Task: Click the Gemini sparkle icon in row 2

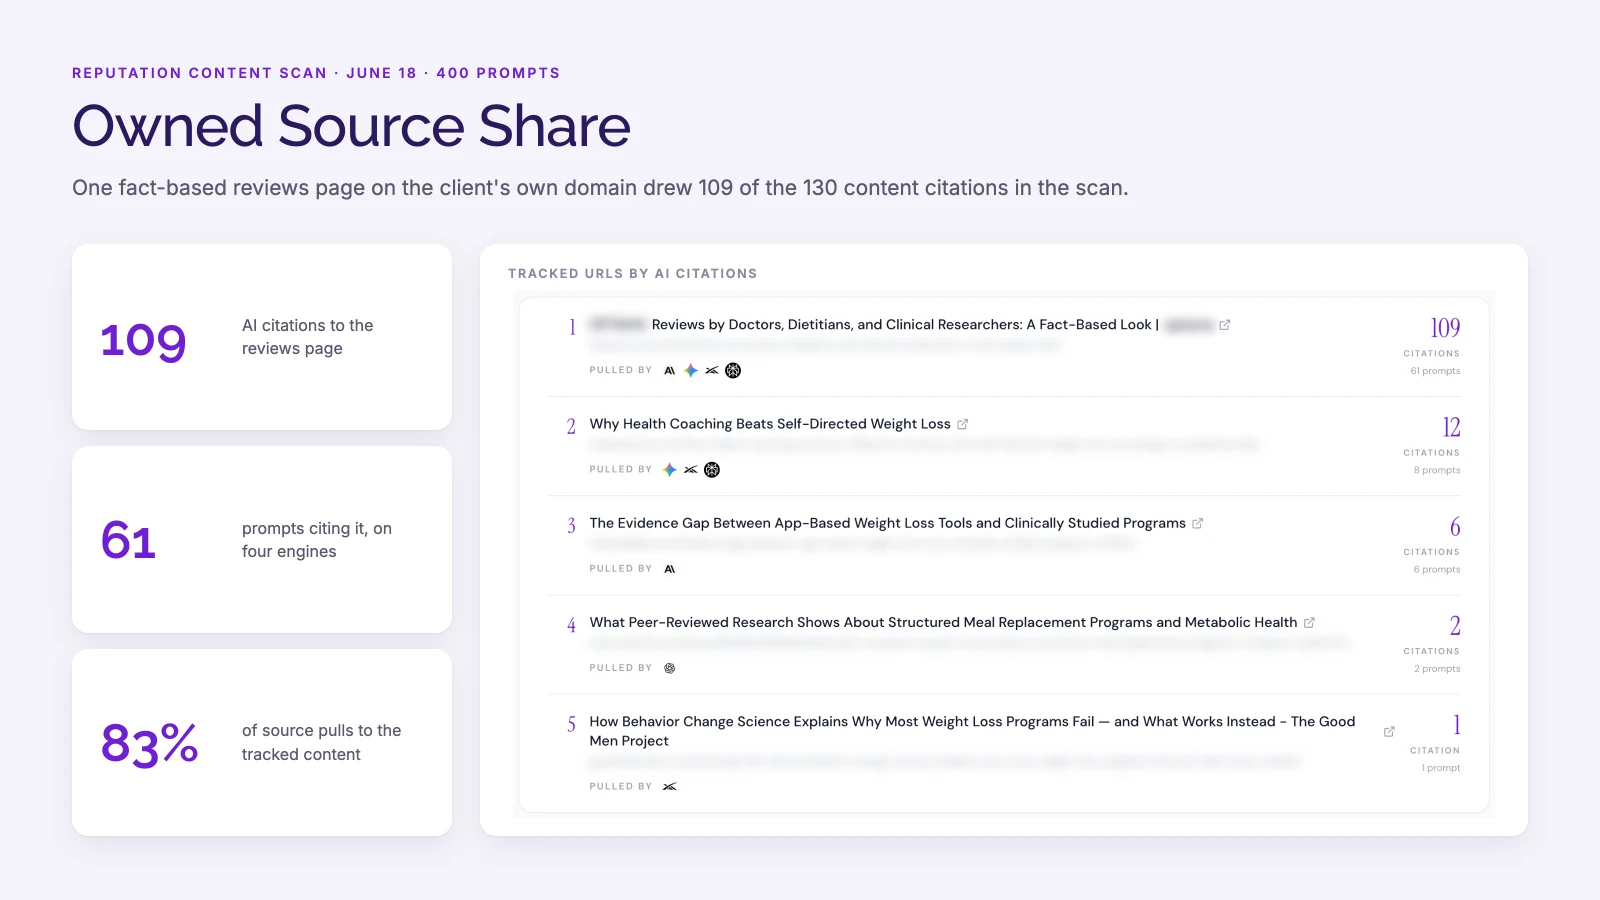Action: pyautogui.click(x=670, y=469)
